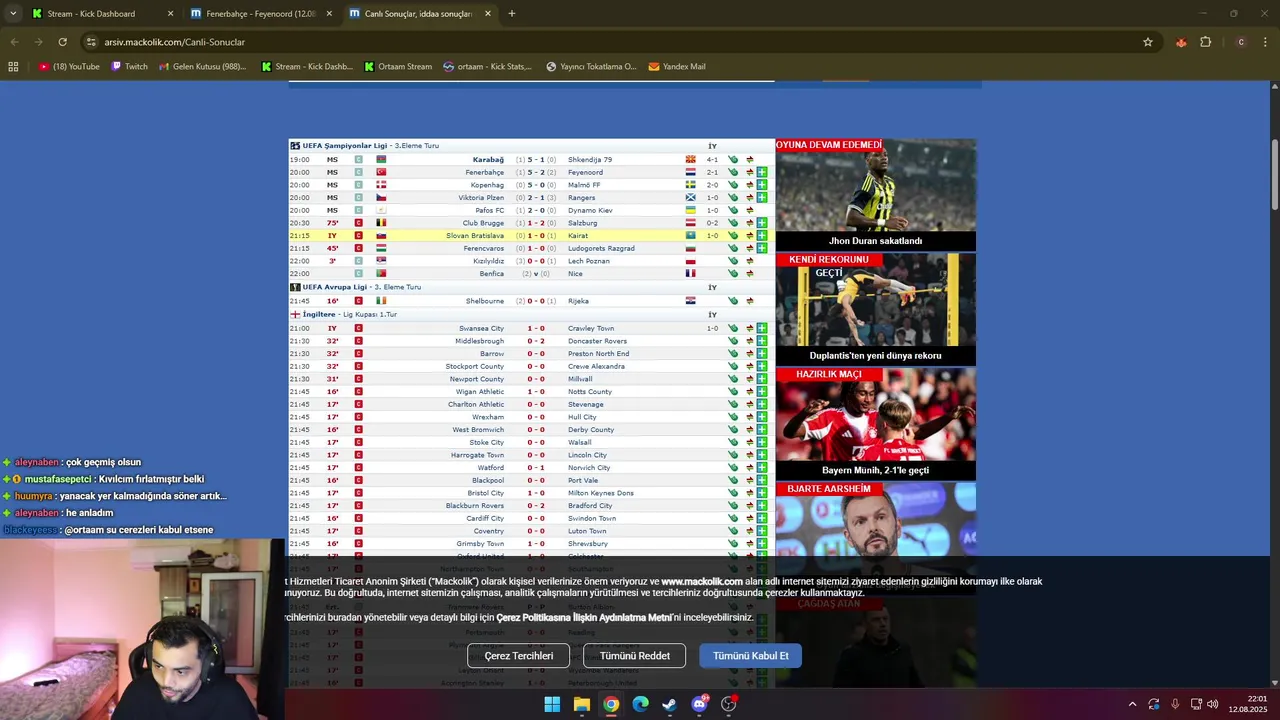
Task: Open the YouTube bookmark
Action: (69, 67)
